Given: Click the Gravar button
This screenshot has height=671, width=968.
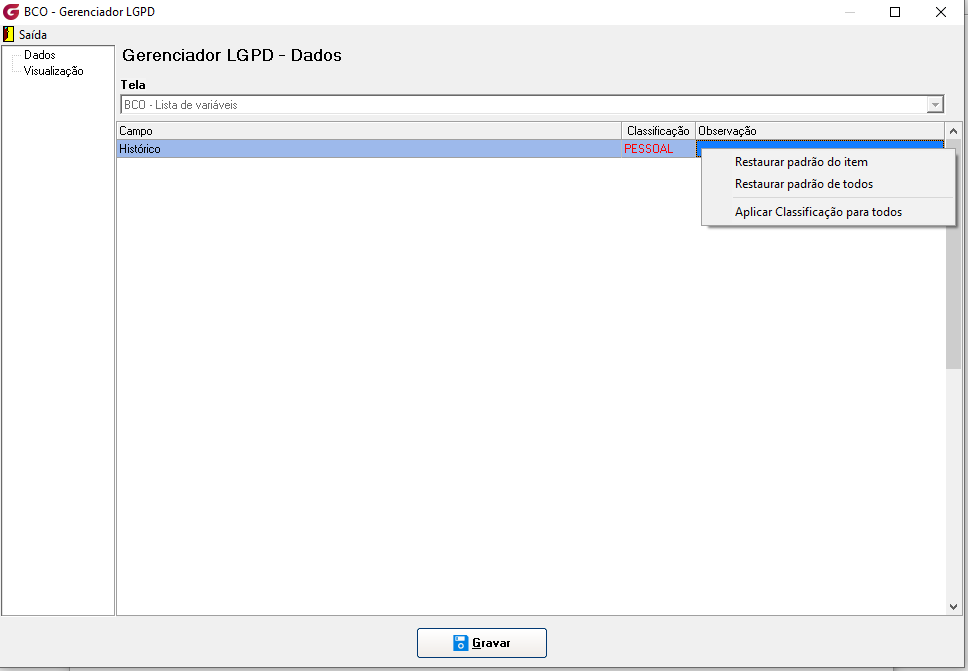Looking at the screenshot, I should tap(482, 643).
